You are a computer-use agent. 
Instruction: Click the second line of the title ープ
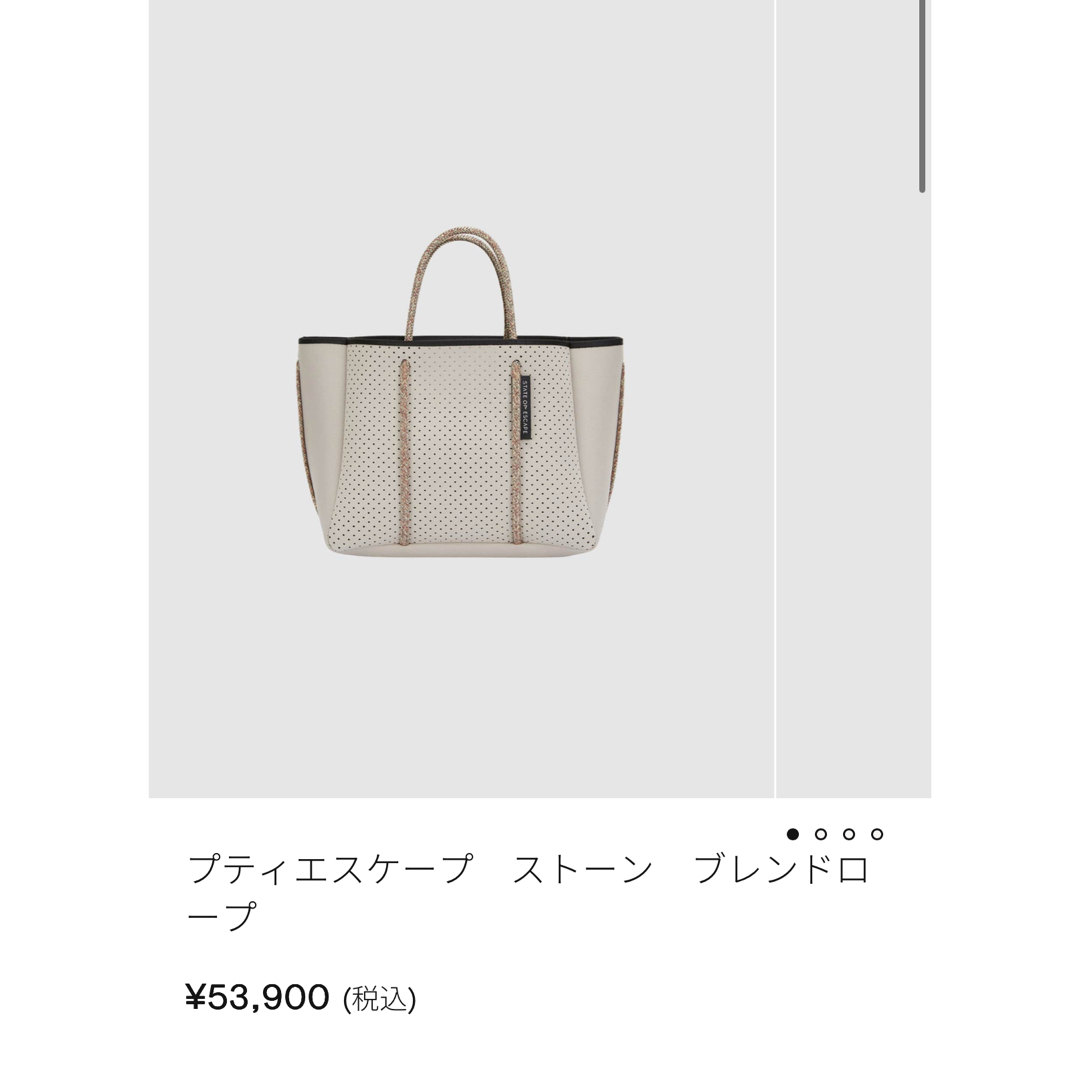221,917
